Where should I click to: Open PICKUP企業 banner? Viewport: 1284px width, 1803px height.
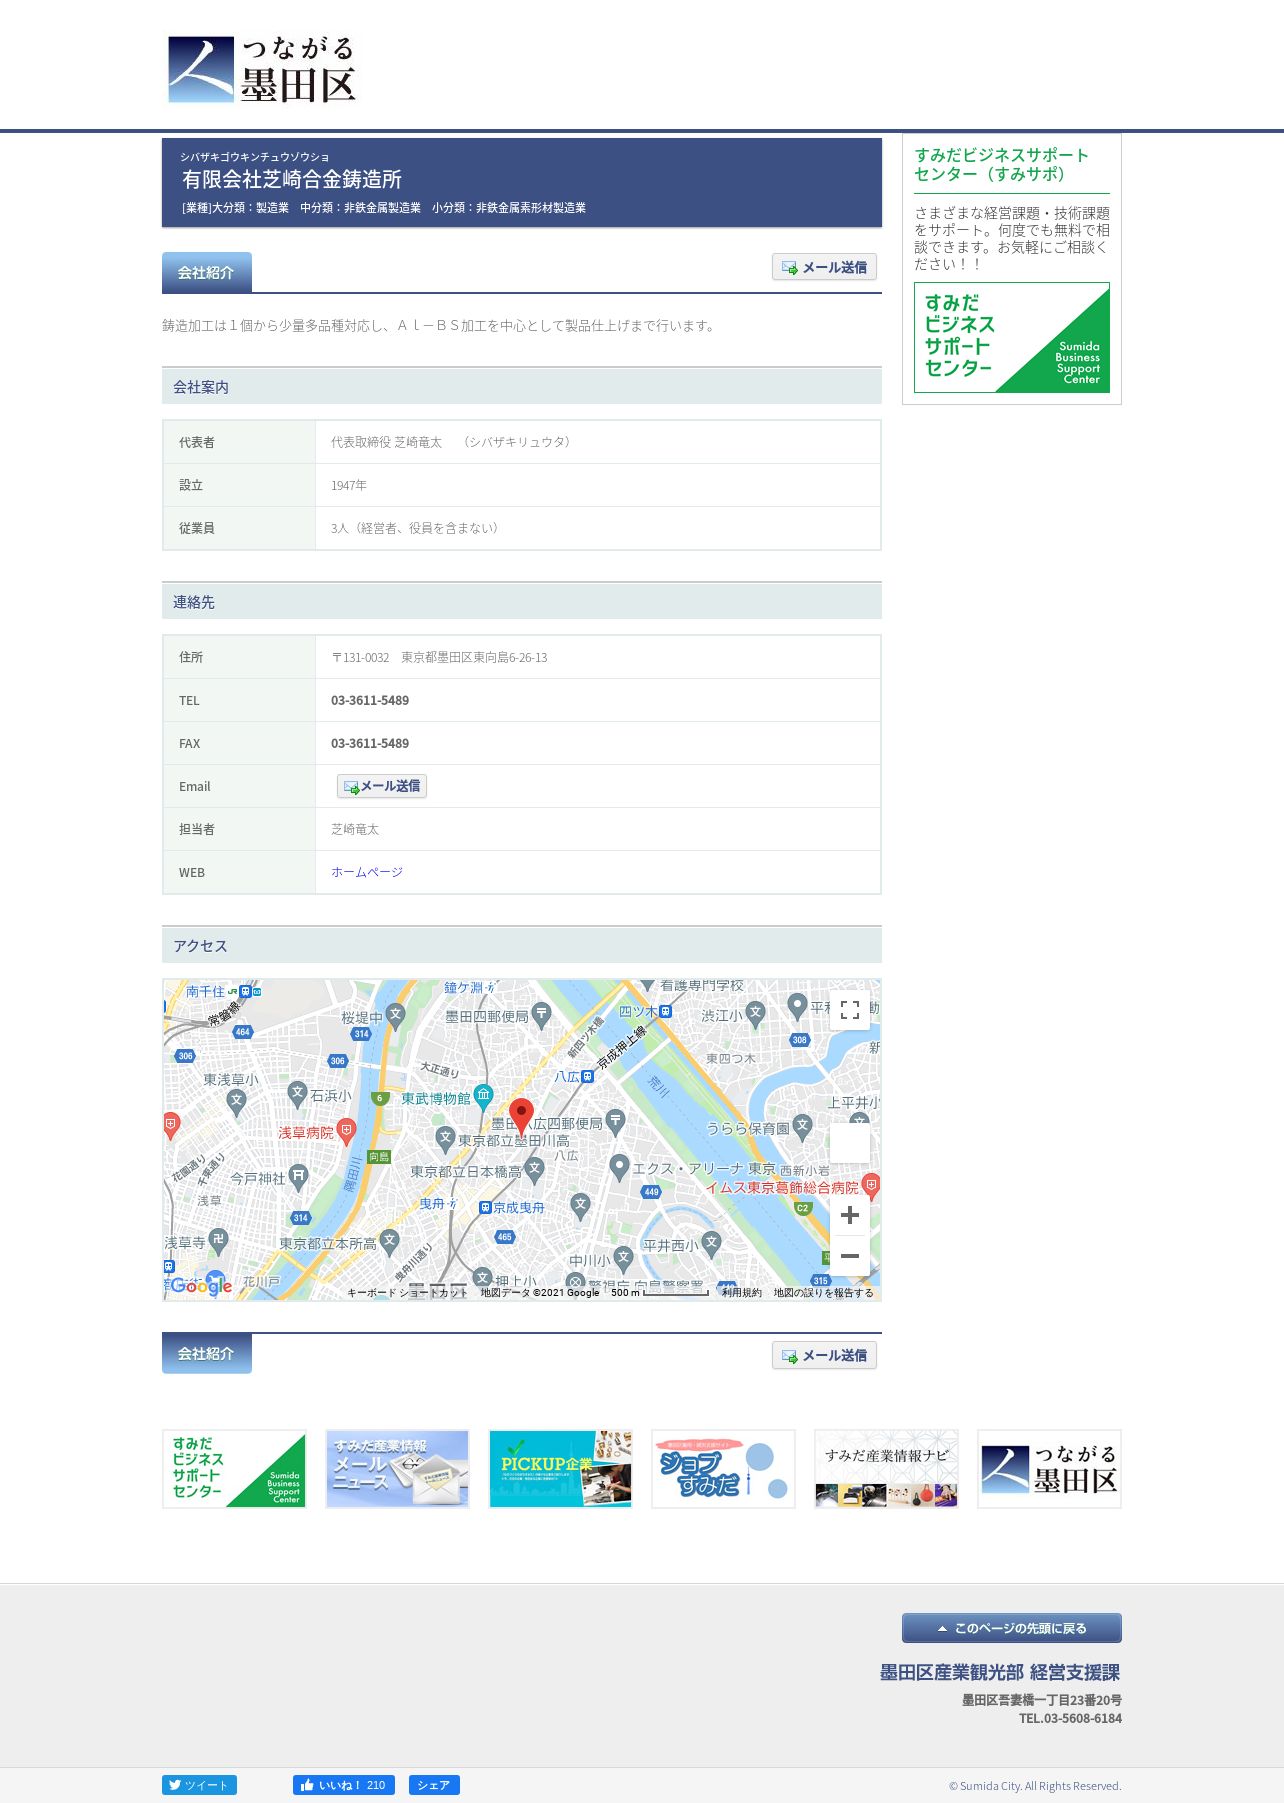(x=560, y=1468)
